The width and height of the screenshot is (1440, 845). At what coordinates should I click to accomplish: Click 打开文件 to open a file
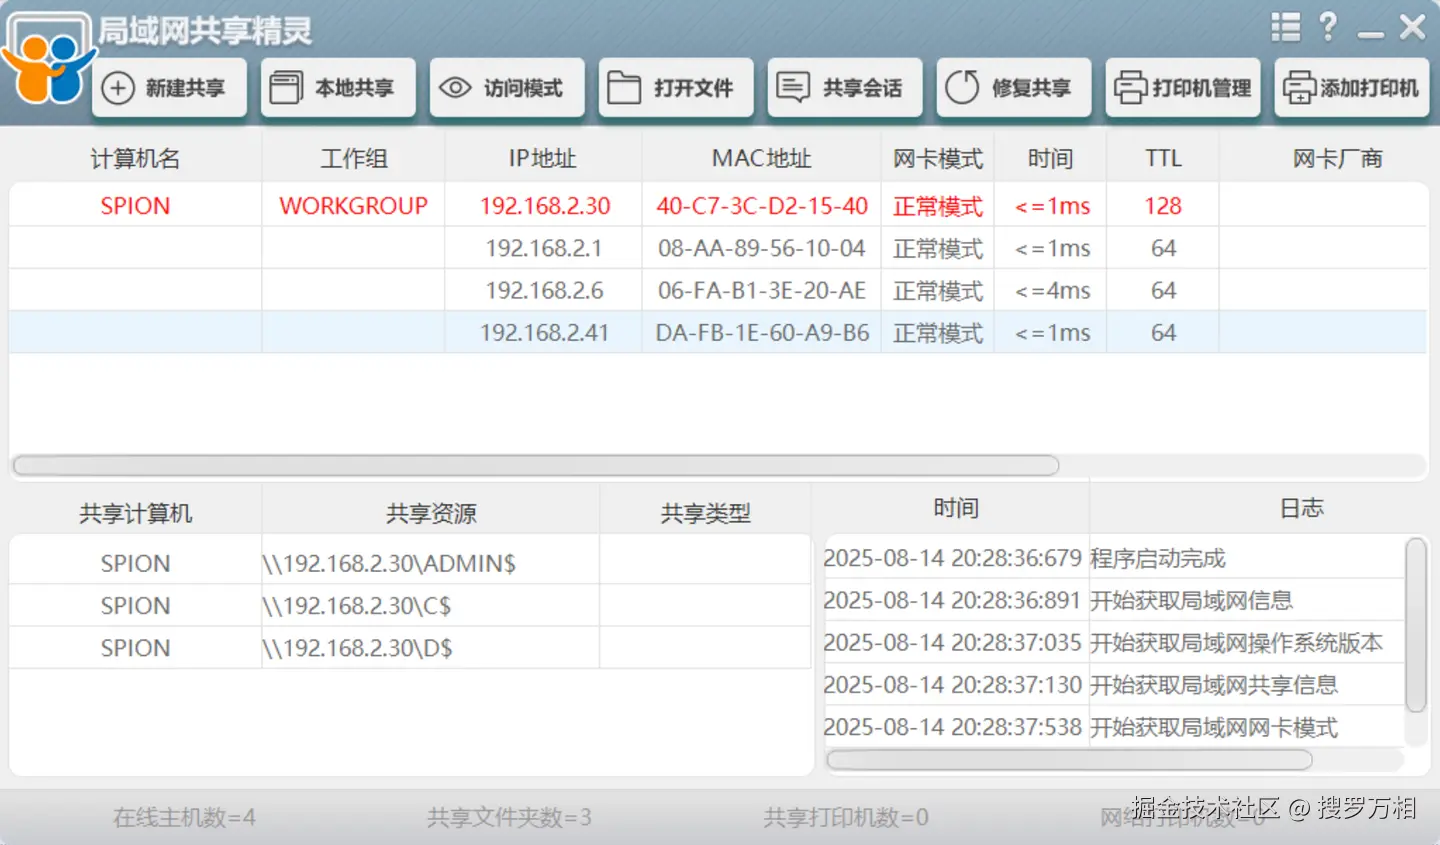tap(676, 88)
